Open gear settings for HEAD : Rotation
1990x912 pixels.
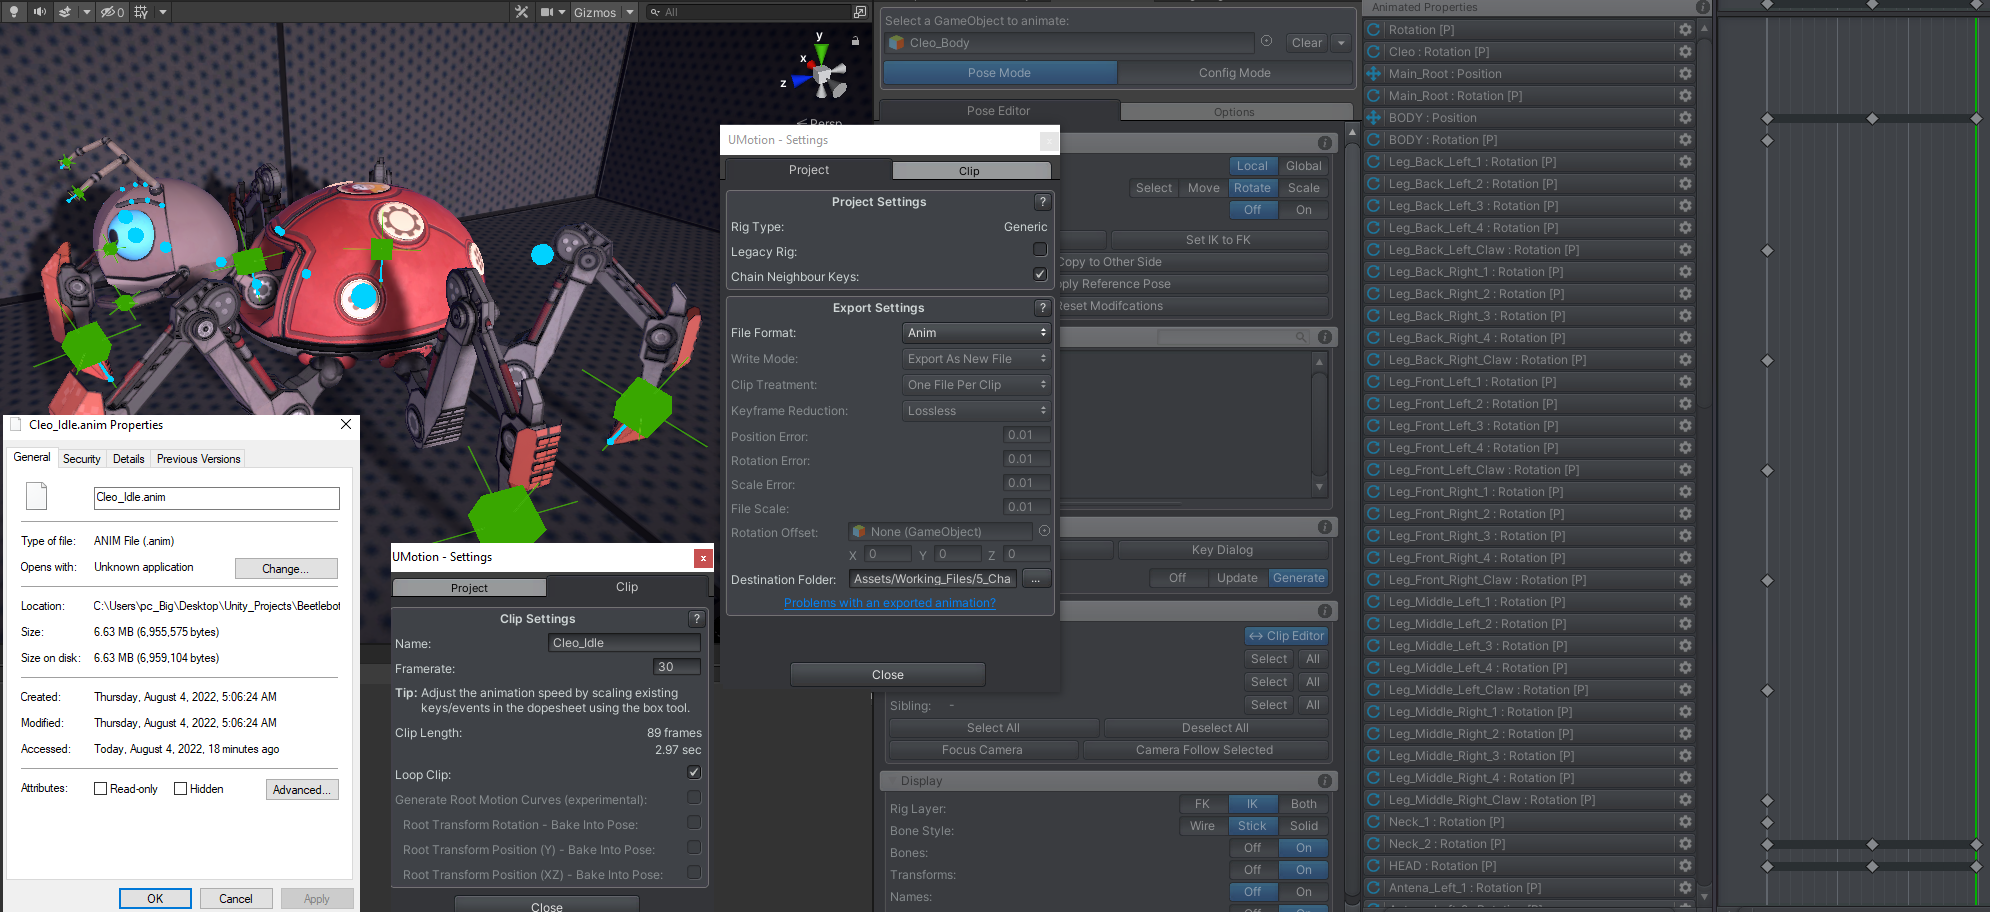[1685, 866]
